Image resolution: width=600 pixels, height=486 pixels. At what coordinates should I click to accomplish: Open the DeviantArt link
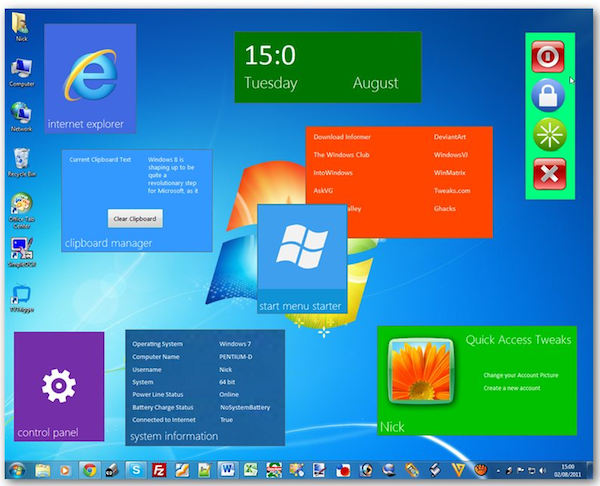point(449,136)
